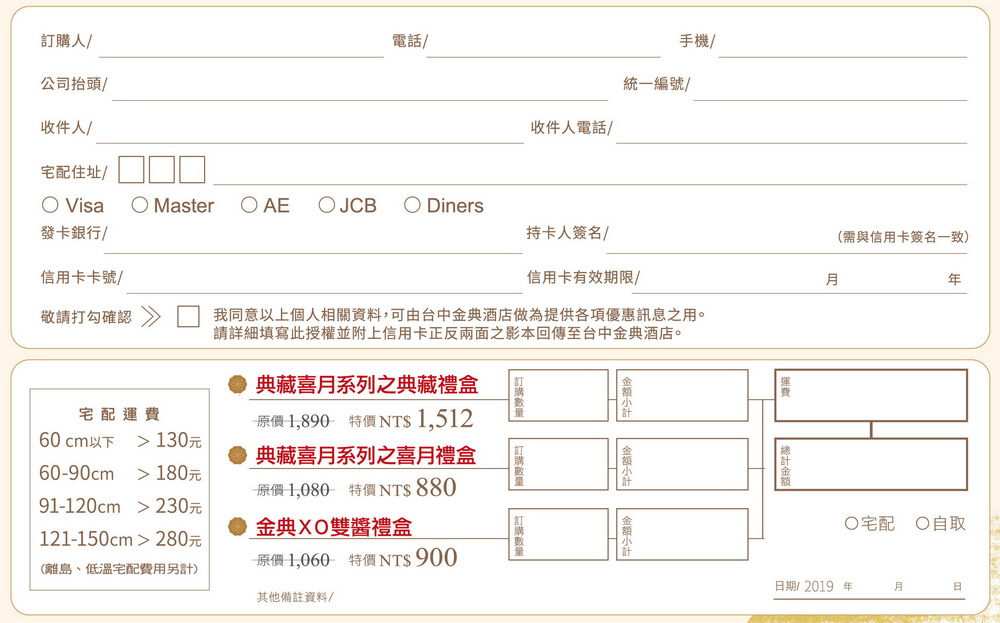Click the 運費 shipping fee box
Image resolution: width=1000 pixels, height=623 pixels.
pos(871,395)
